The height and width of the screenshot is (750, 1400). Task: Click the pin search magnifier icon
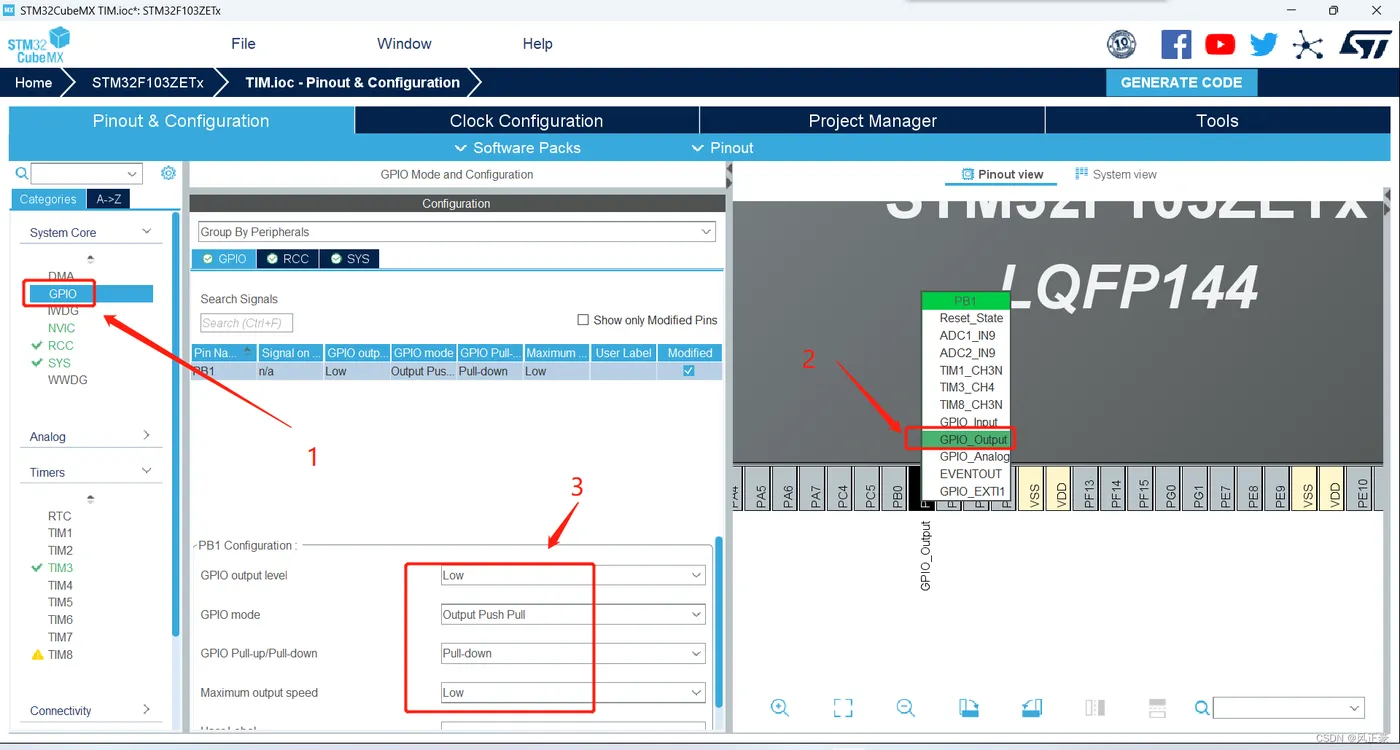1203,708
